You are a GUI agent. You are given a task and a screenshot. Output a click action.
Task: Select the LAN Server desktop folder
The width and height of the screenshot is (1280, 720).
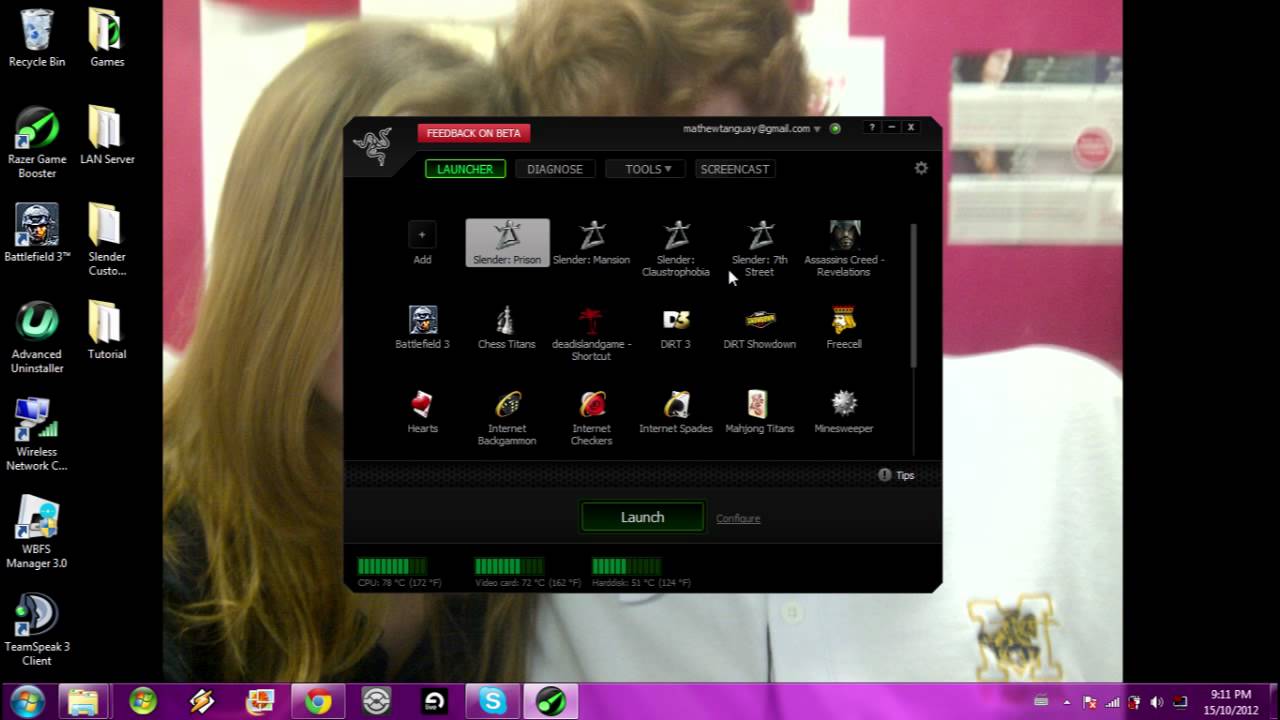pos(107,136)
